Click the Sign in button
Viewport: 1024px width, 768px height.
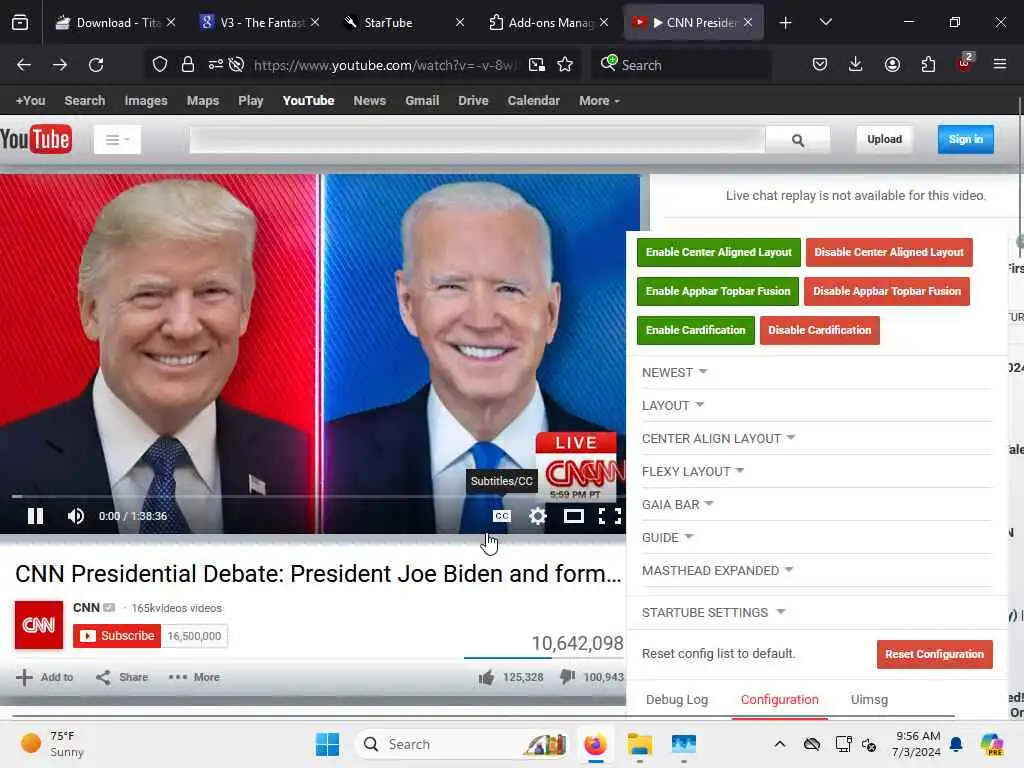pyautogui.click(x=965, y=139)
